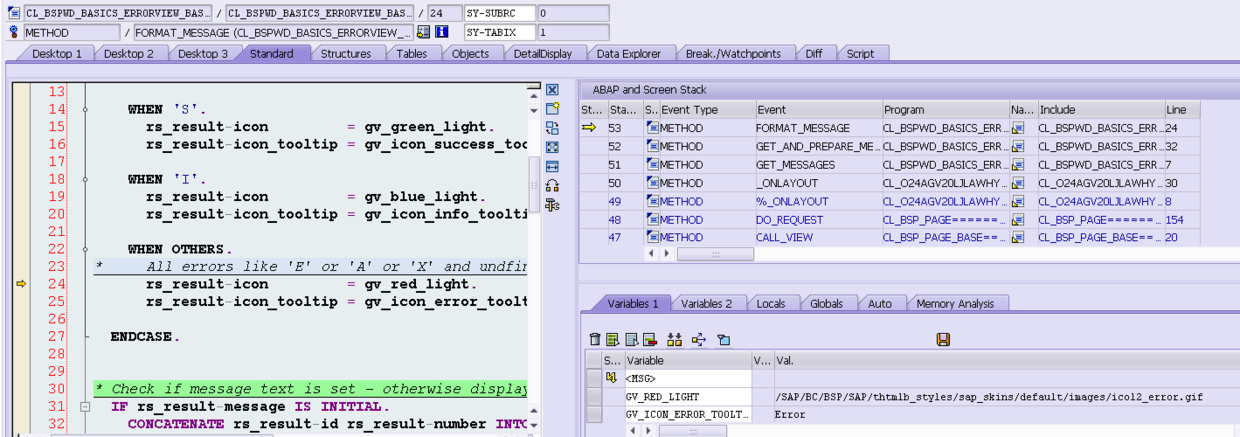
Task: Click the orange save icon in Variables panel
Action: pyautogui.click(x=943, y=340)
